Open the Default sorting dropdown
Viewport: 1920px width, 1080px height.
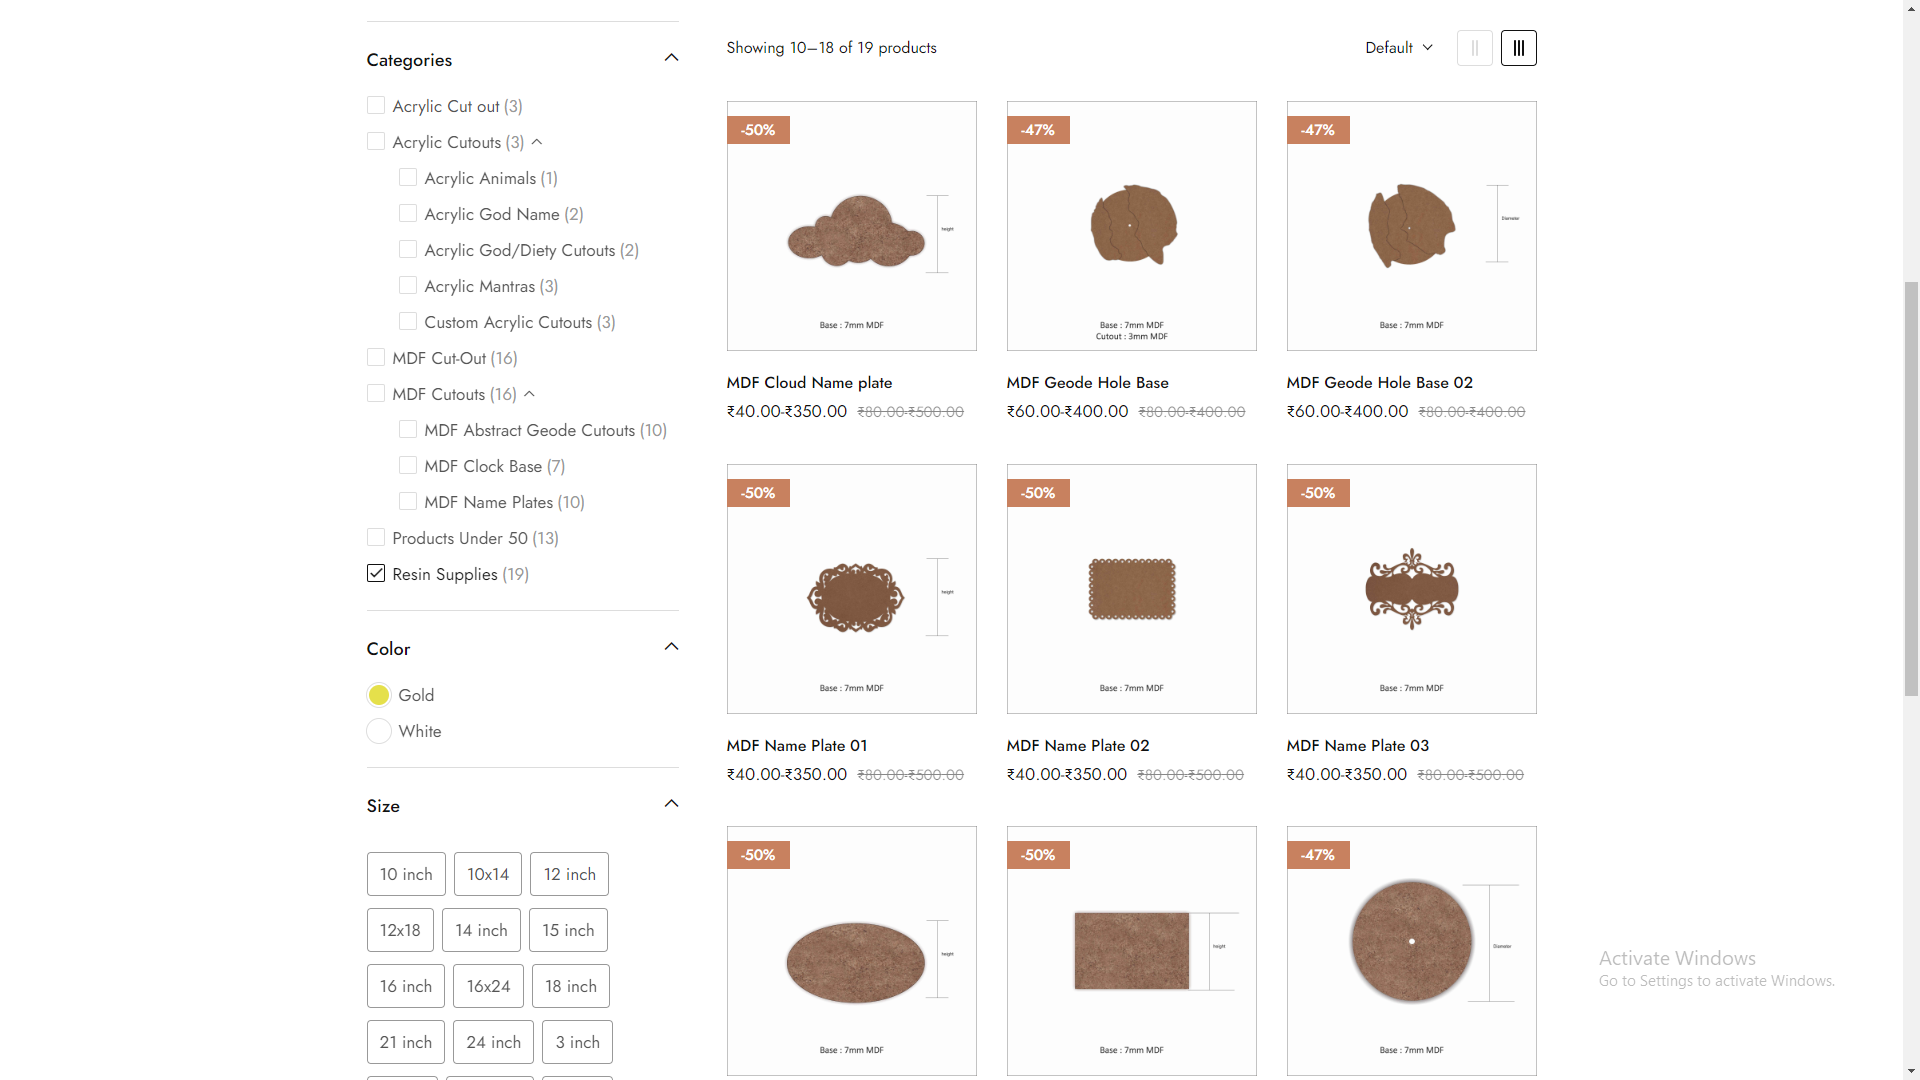pyautogui.click(x=1398, y=48)
